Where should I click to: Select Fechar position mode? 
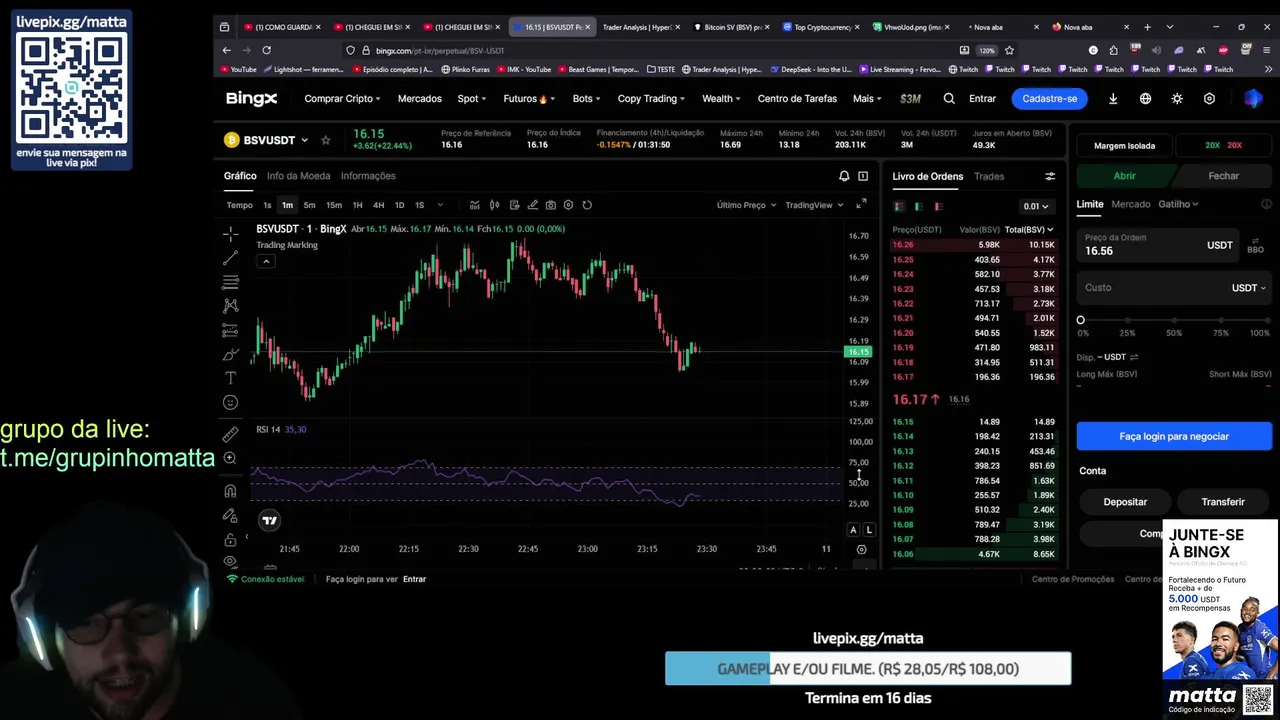1223,175
